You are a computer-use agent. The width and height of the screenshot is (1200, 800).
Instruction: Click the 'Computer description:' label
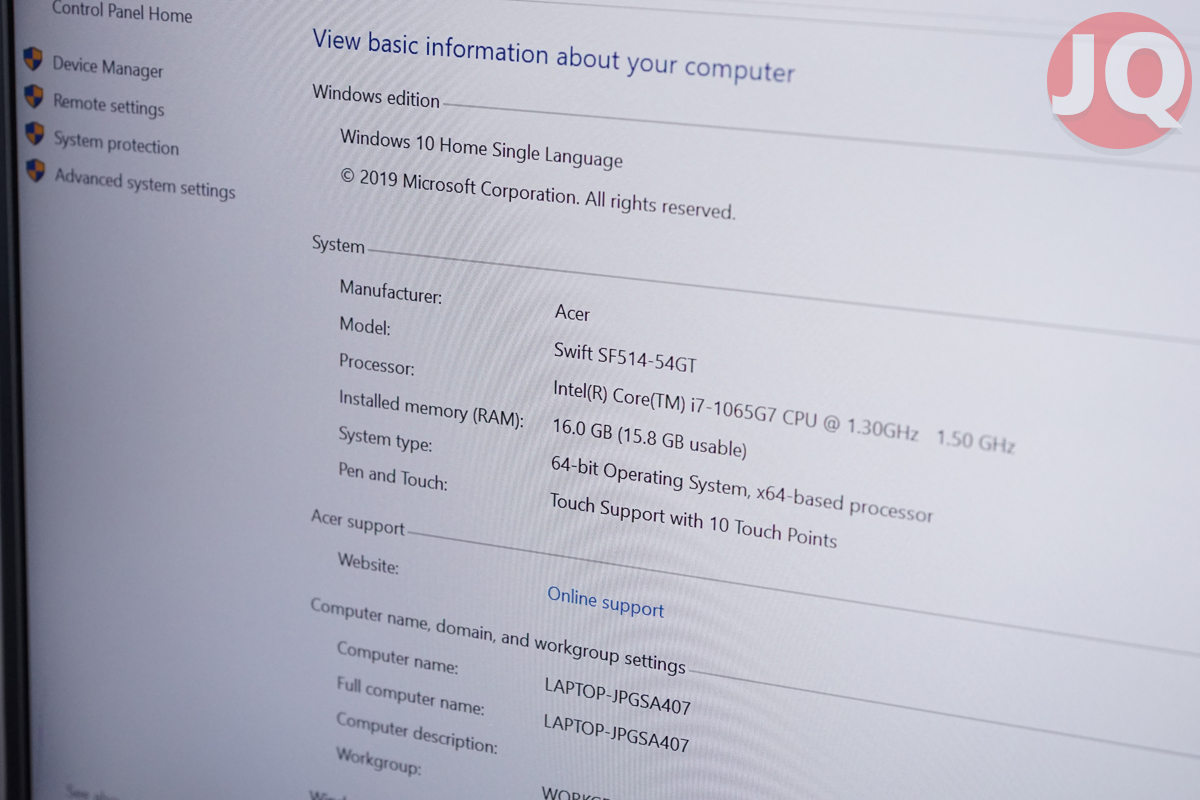pos(416,733)
